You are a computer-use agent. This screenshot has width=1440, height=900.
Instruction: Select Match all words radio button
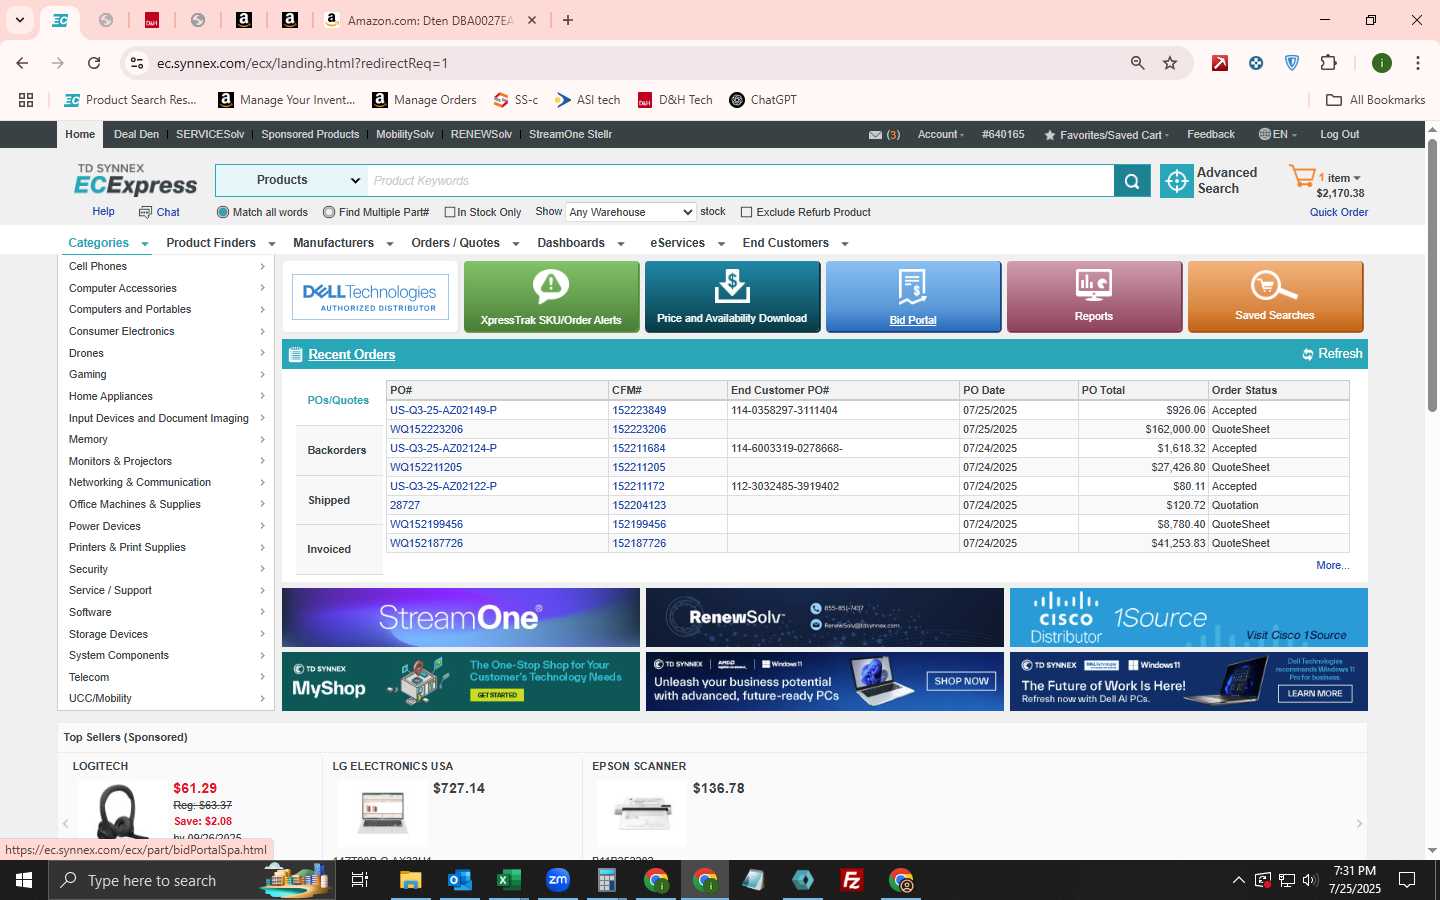[x=223, y=212]
